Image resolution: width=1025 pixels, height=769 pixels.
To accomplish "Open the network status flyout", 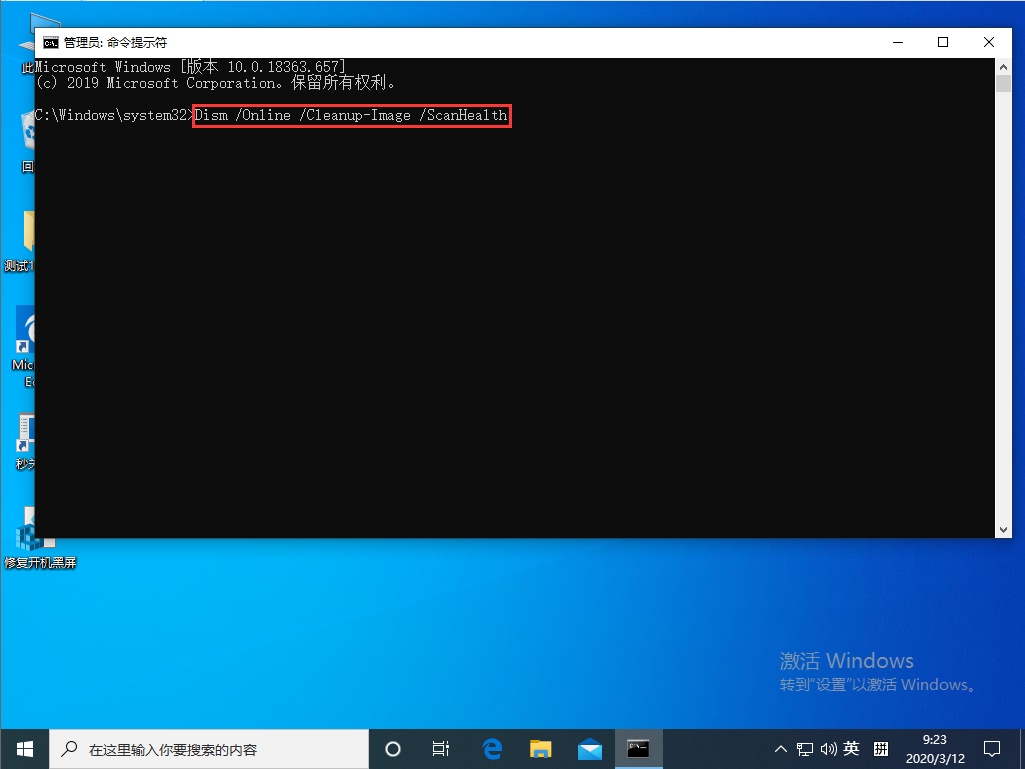I will tap(803, 748).
